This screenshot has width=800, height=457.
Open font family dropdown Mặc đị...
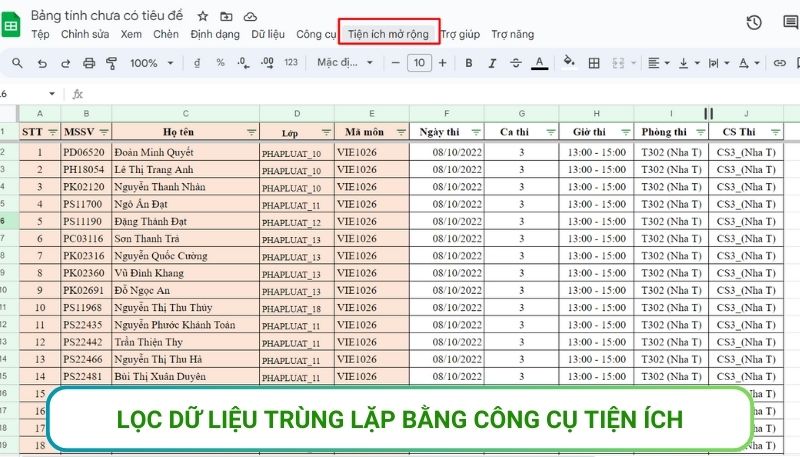pyautogui.click(x=345, y=63)
